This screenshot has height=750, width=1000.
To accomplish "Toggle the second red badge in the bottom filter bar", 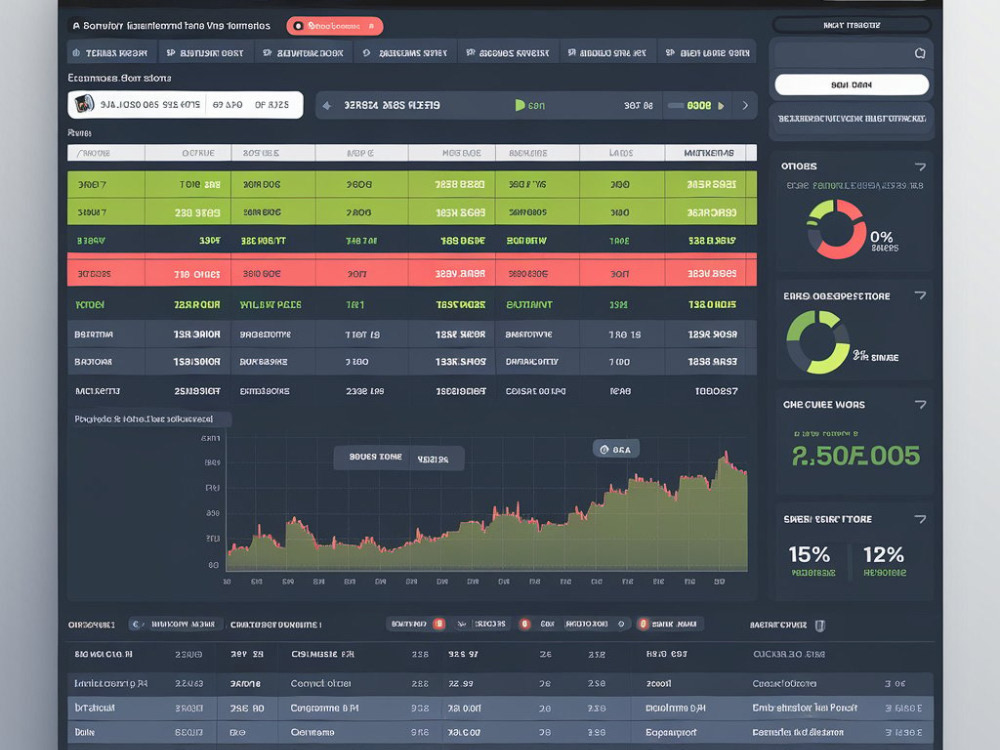I will click(x=525, y=624).
